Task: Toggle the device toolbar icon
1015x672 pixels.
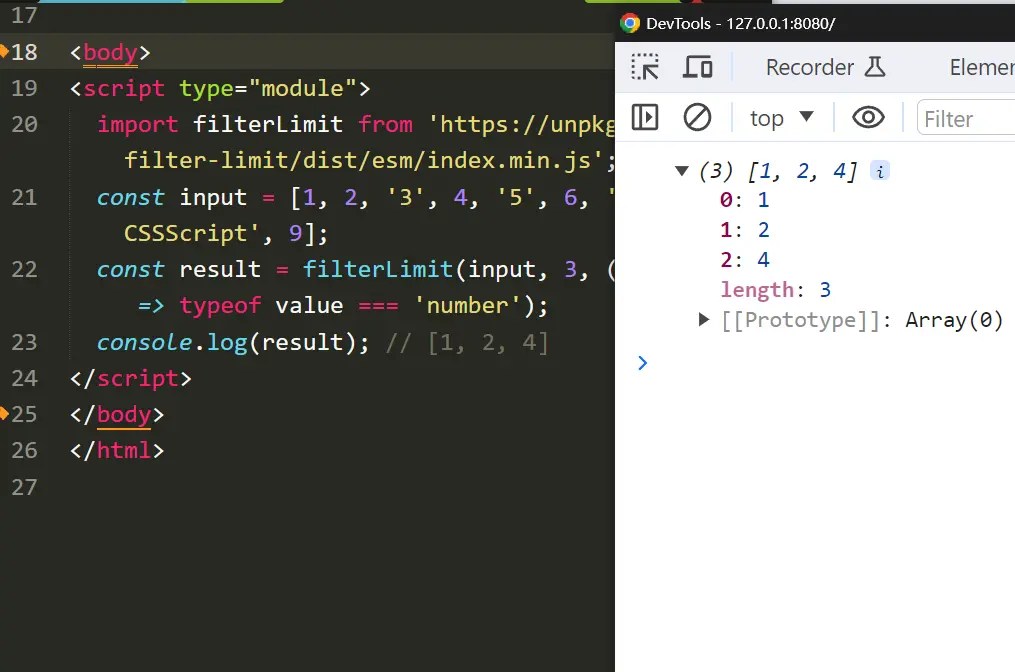Action: pyautogui.click(x=697, y=67)
